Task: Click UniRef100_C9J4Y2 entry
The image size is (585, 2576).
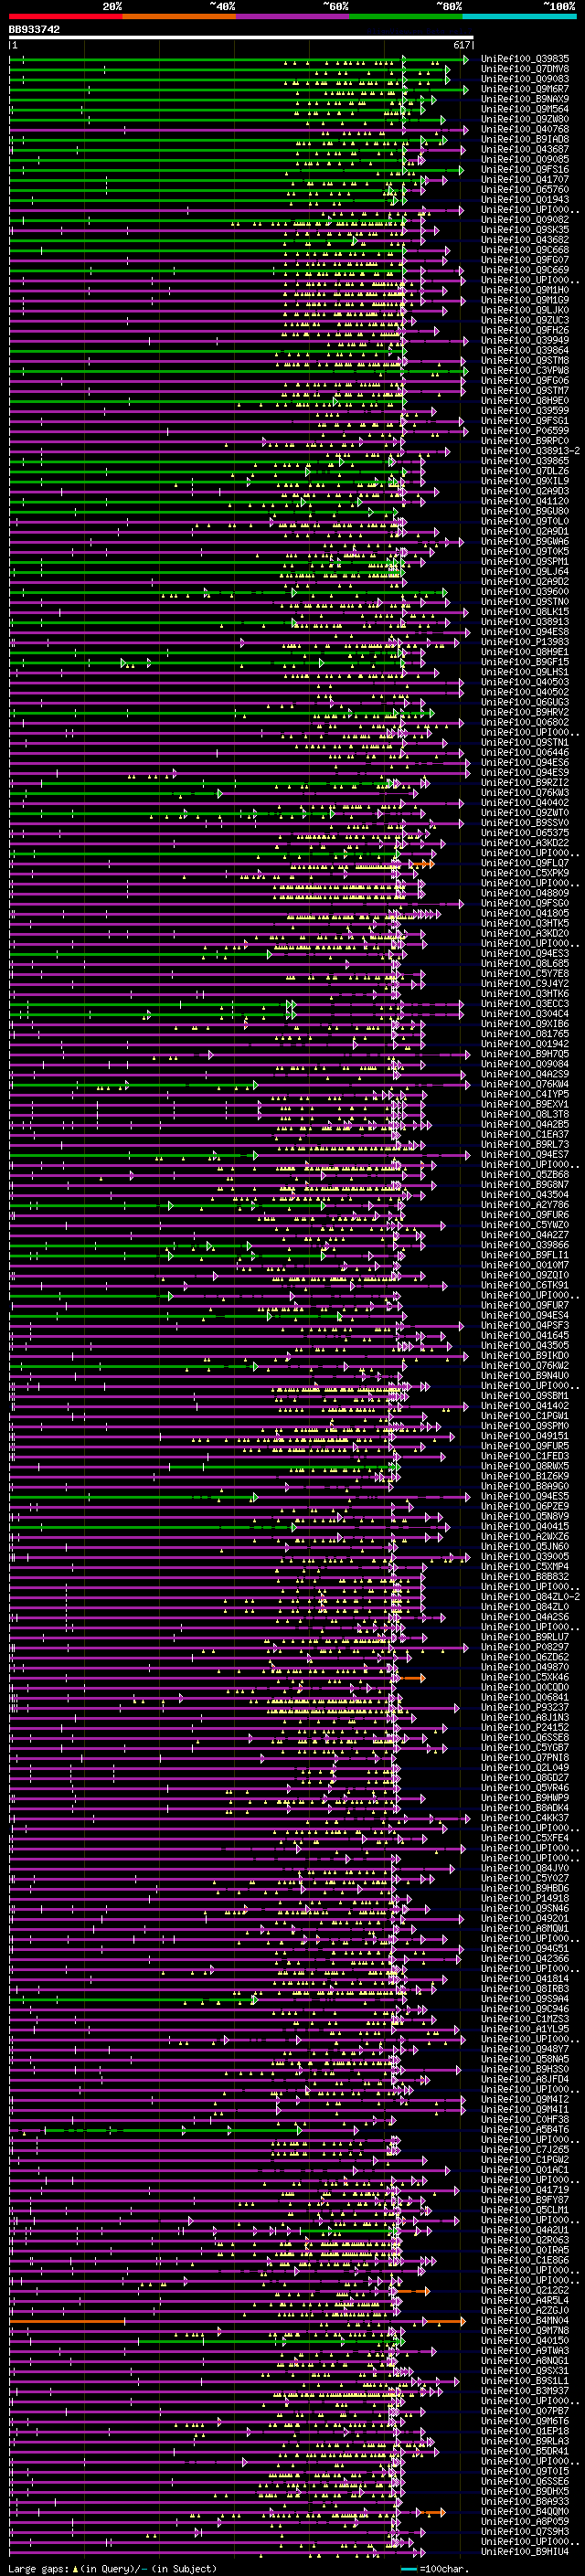Action: tap(525, 984)
